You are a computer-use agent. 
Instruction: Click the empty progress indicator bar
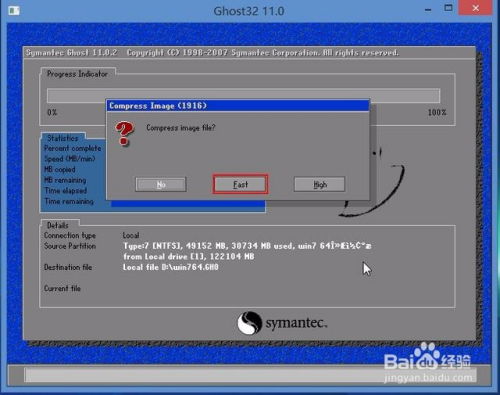[243, 95]
